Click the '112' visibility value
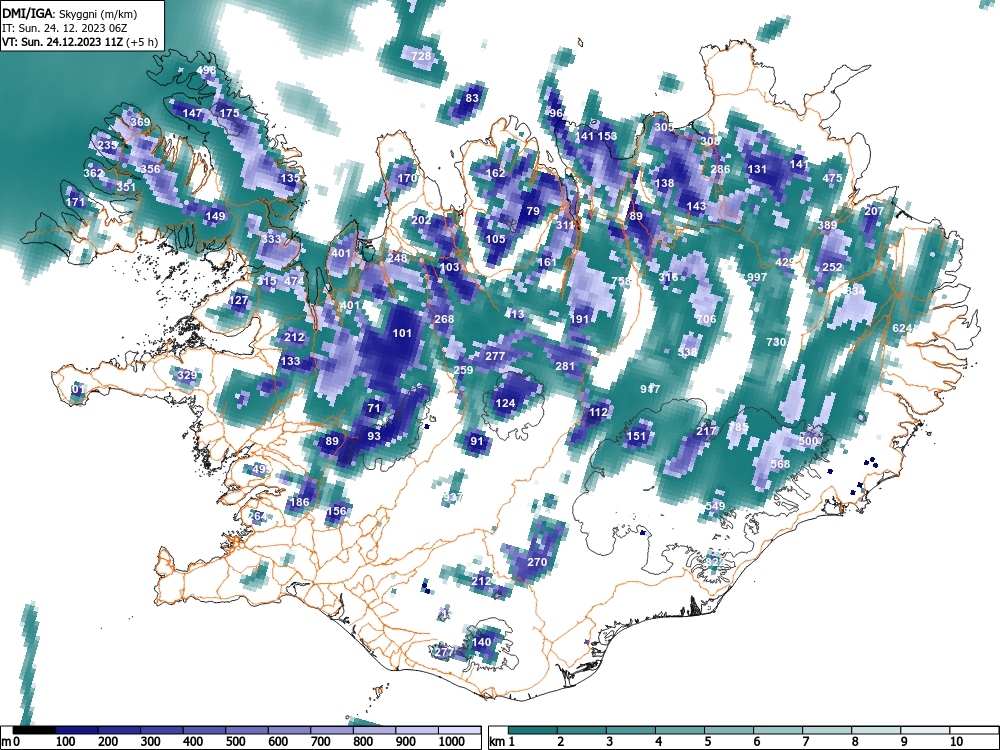1000x750 pixels. 598,413
